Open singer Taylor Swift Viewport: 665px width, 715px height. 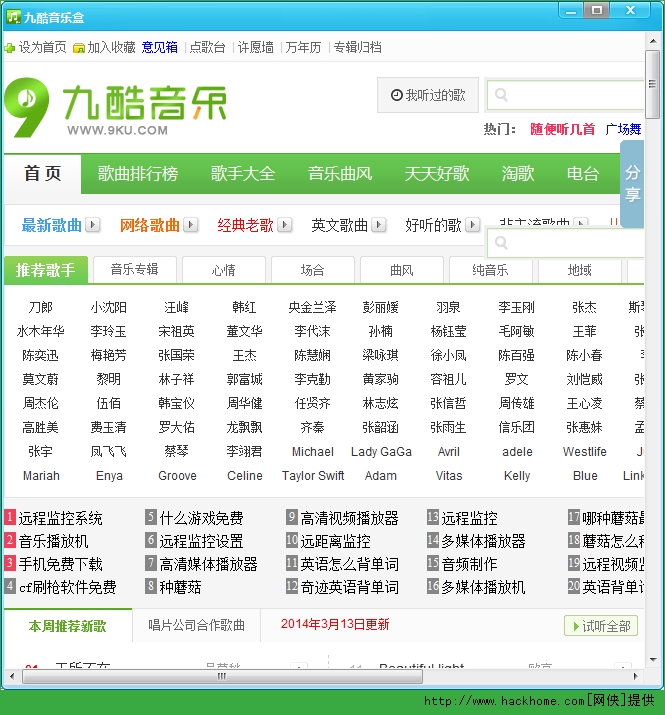[313, 476]
